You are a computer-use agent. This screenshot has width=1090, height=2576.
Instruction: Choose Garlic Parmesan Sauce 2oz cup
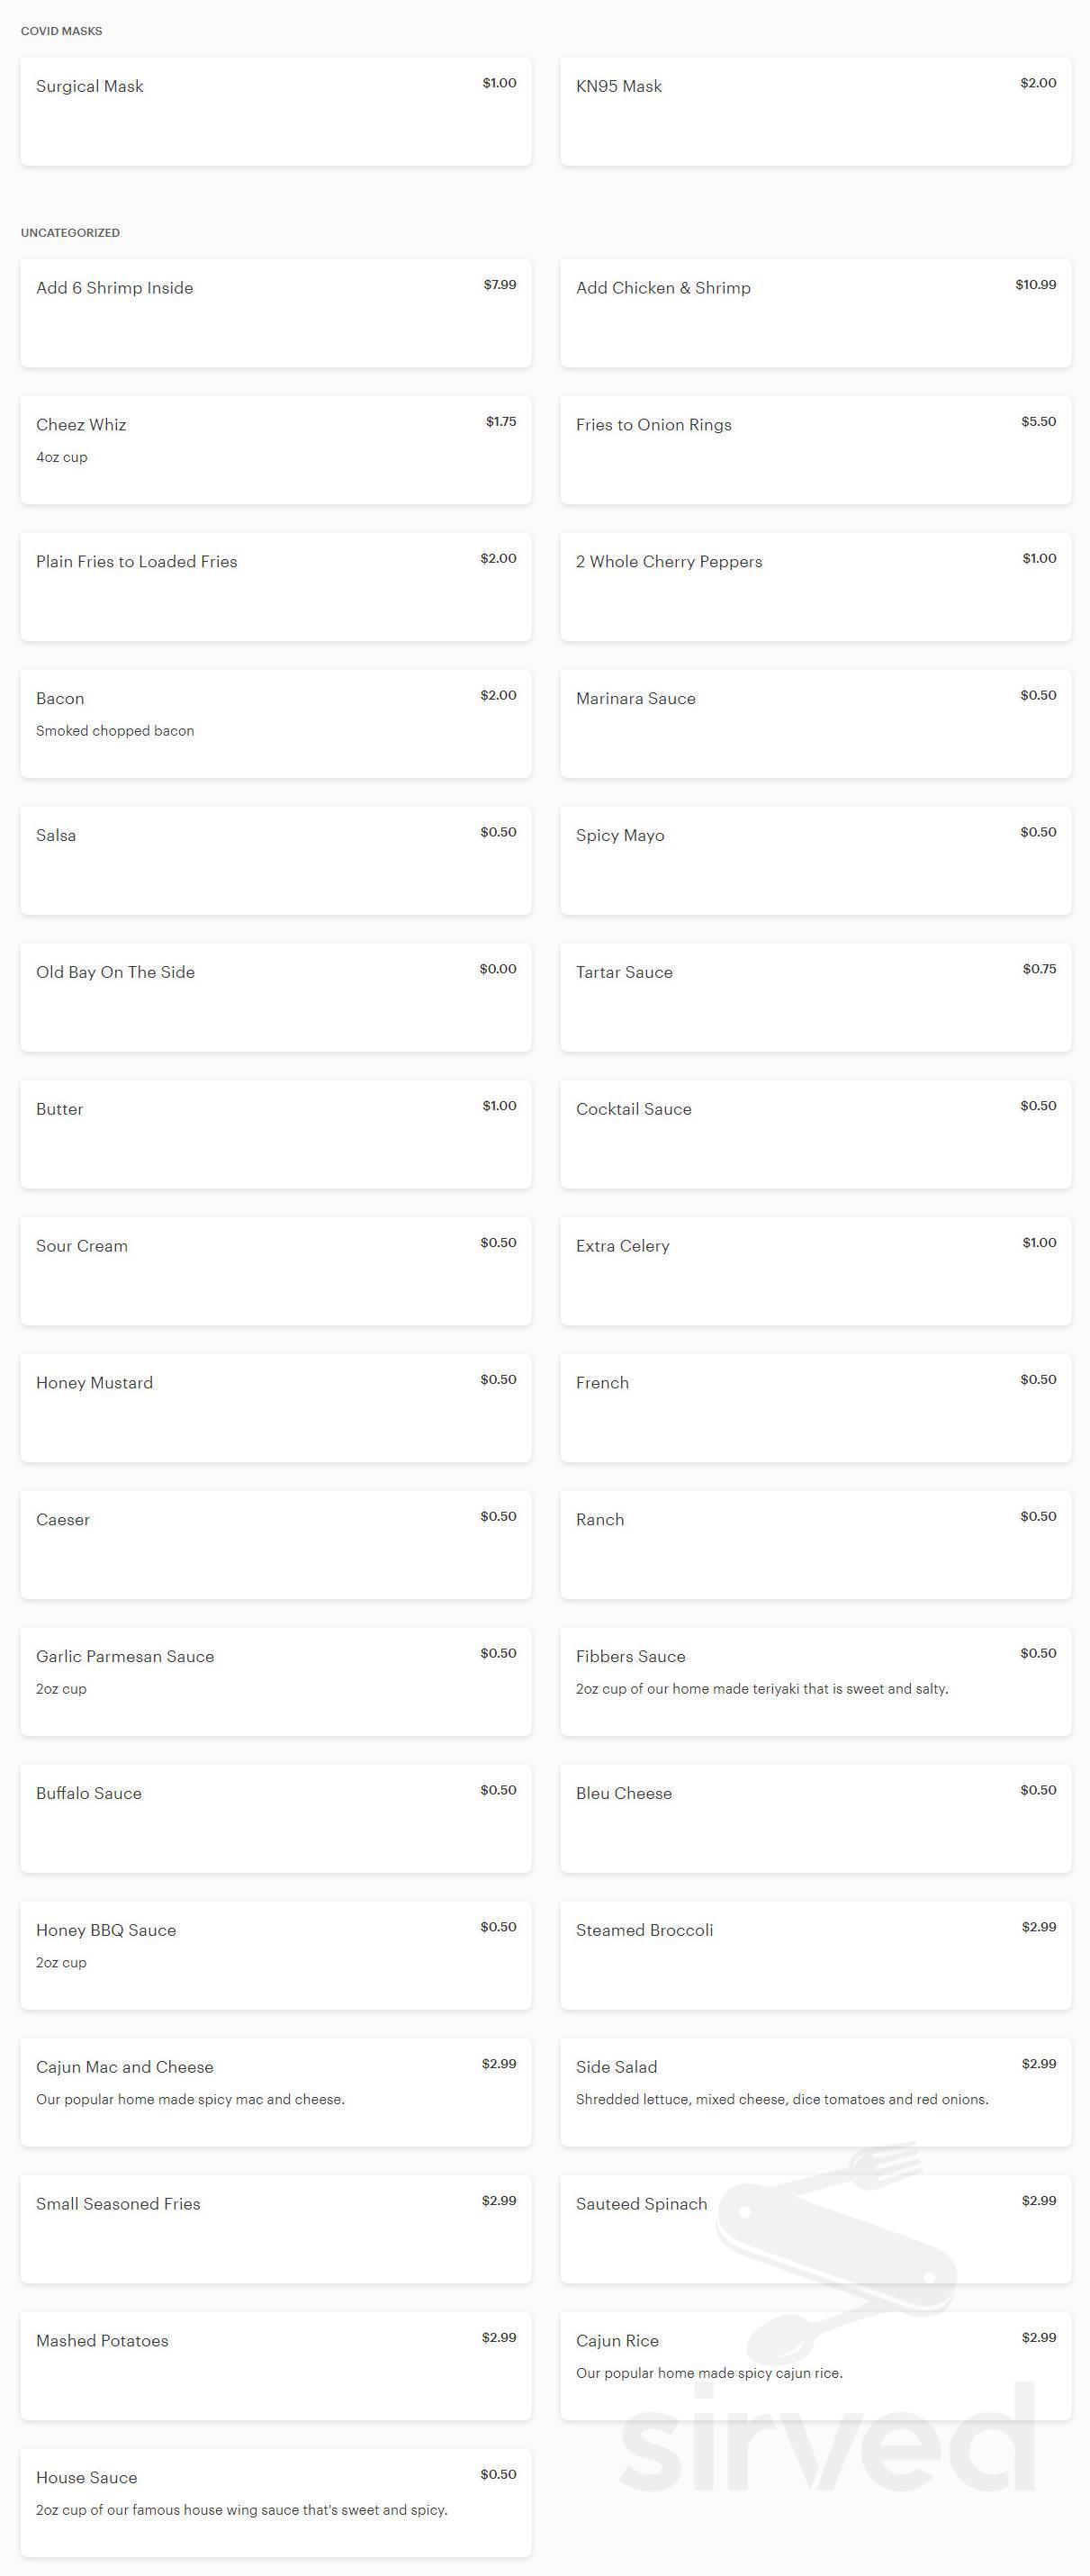[x=275, y=1682]
